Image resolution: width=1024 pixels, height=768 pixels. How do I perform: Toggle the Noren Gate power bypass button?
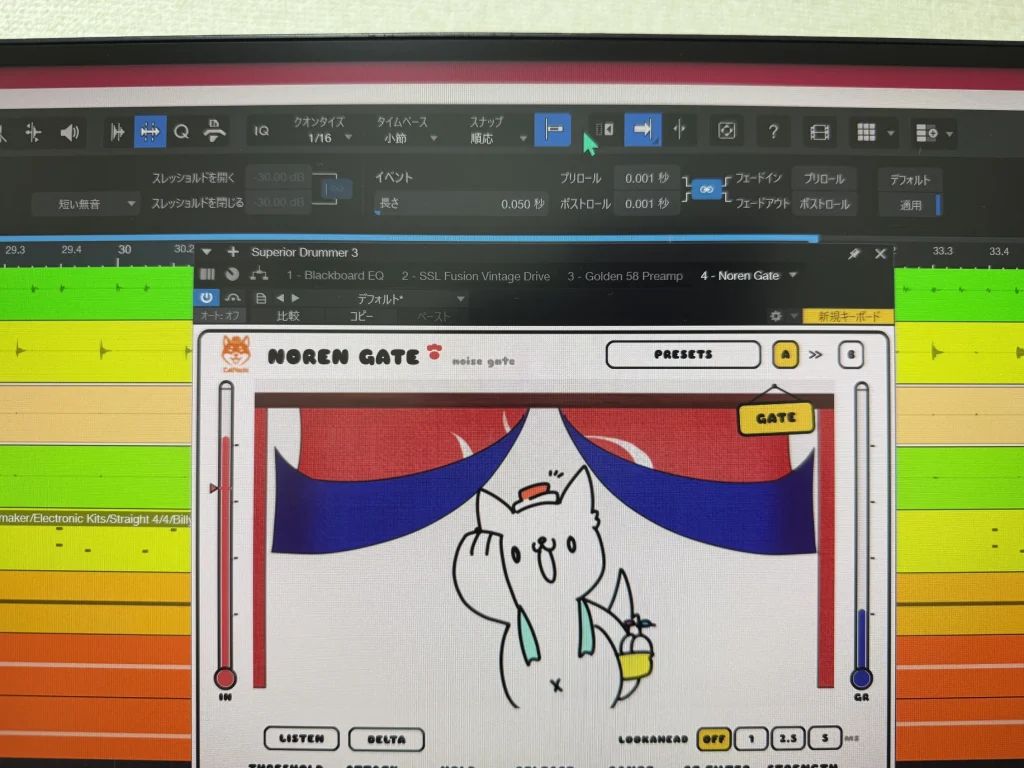tap(206, 297)
